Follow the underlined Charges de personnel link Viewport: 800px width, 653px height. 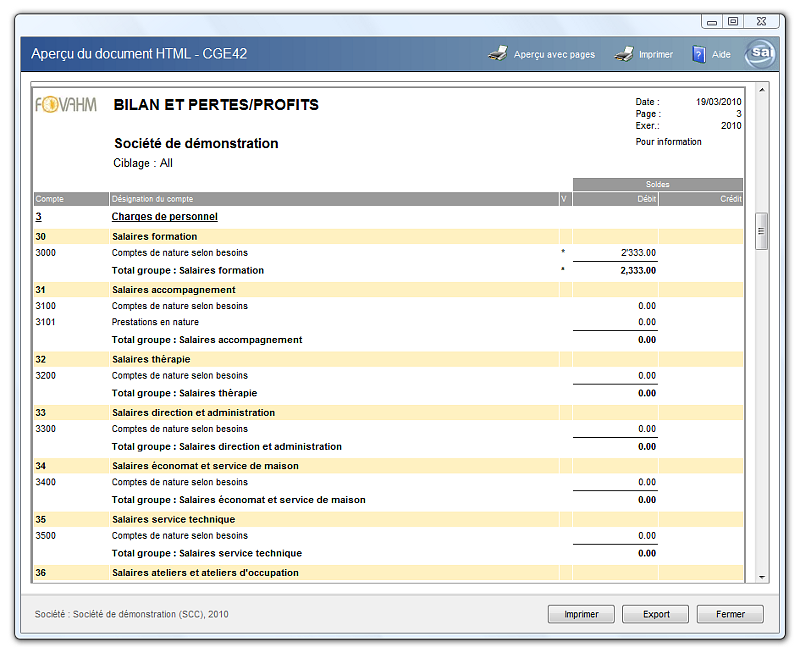164,217
